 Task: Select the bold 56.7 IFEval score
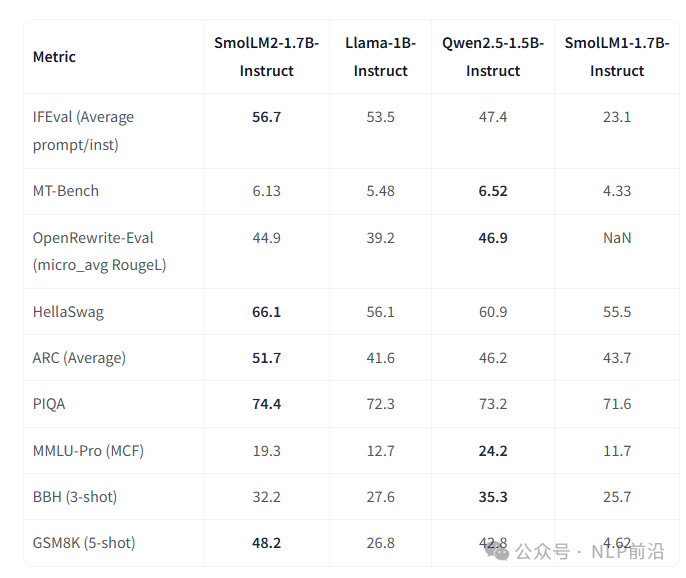(x=266, y=117)
